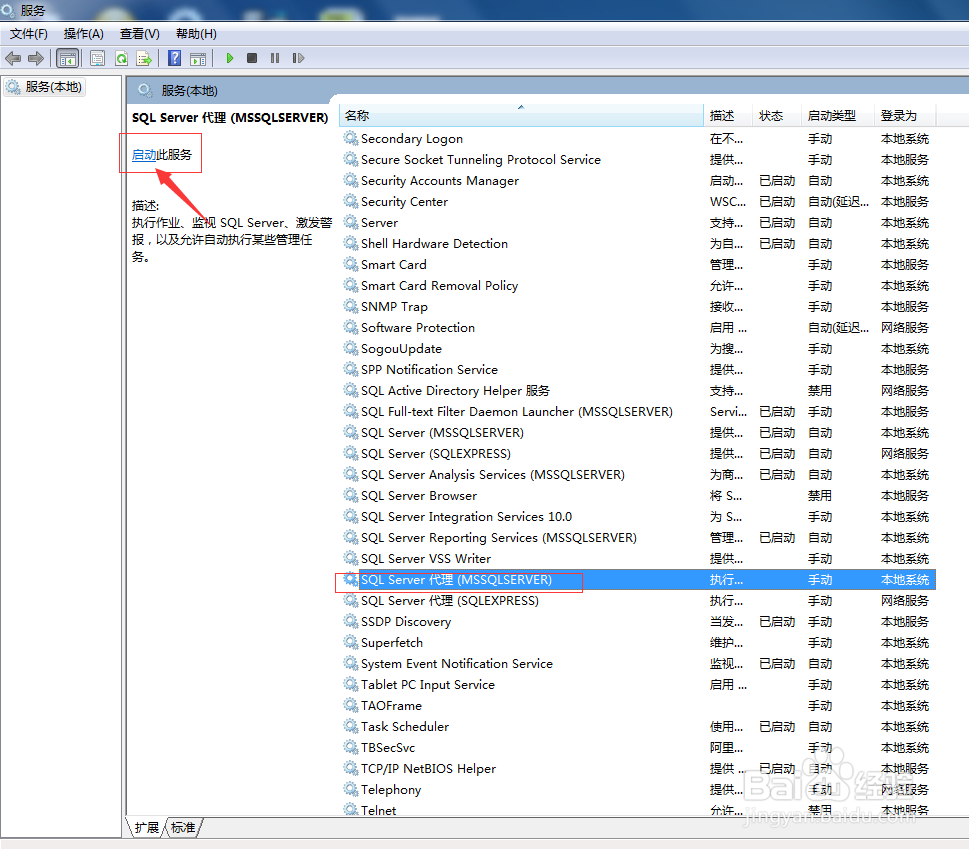Select SQL Server VSS Writer service
The height and width of the screenshot is (849, 969).
(638, 559)
